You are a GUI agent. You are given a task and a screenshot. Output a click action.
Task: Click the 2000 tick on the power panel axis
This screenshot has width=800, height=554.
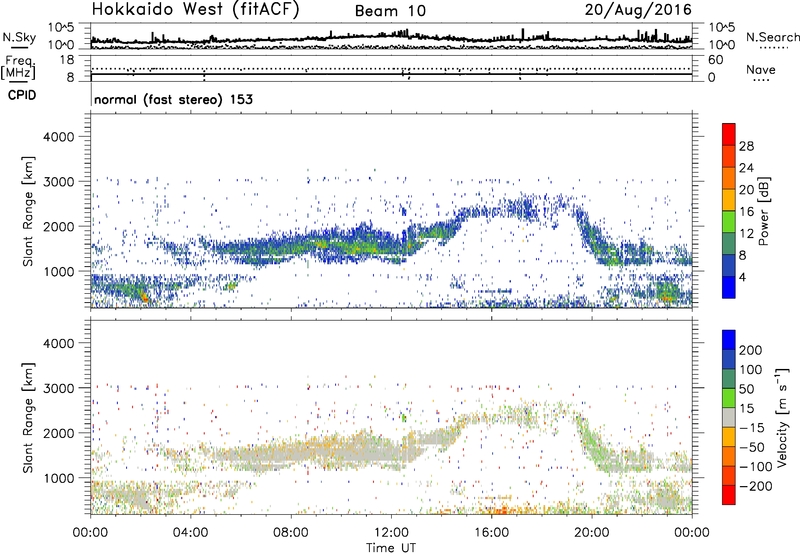pyautogui.click(x=59, y=226)
